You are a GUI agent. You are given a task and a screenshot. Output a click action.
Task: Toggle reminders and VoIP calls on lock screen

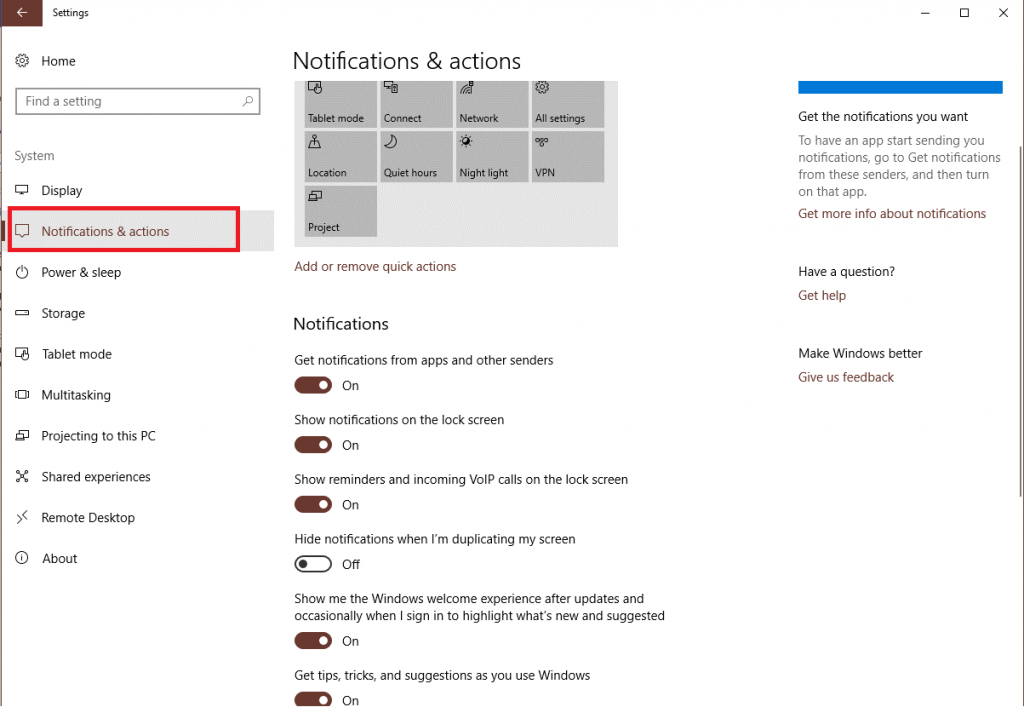313,505
